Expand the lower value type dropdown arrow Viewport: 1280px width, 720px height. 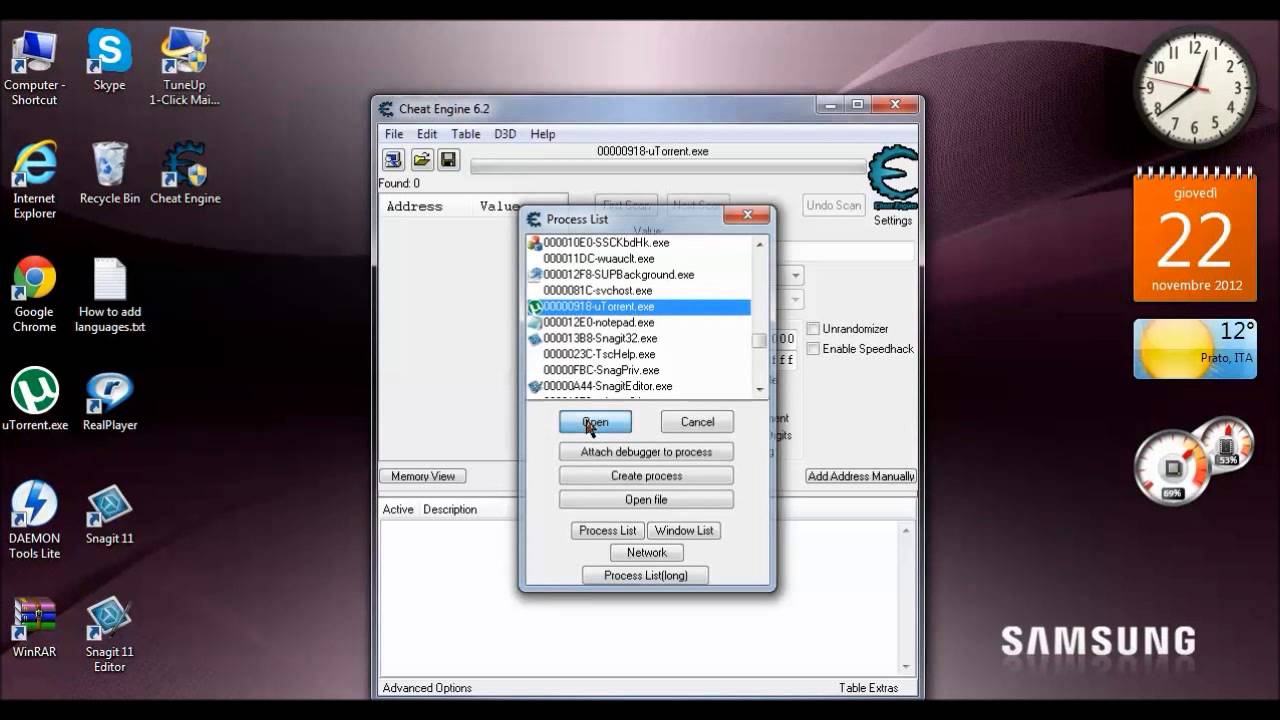pyautogui.click(x=796, y=300)
